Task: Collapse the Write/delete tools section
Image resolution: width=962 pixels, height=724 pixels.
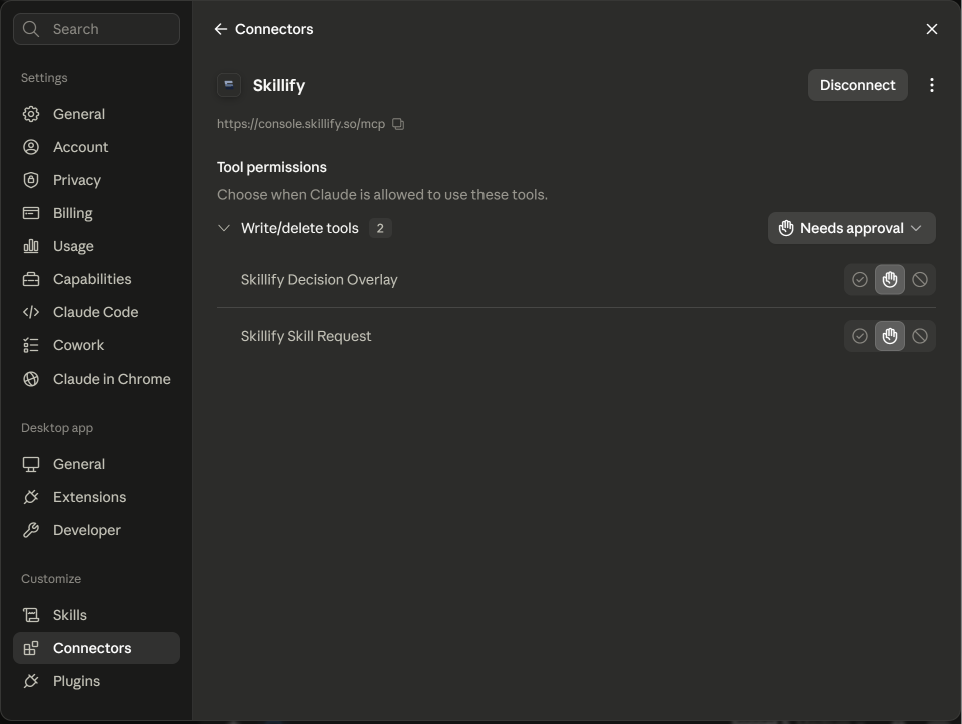Action: pos(224,228)
